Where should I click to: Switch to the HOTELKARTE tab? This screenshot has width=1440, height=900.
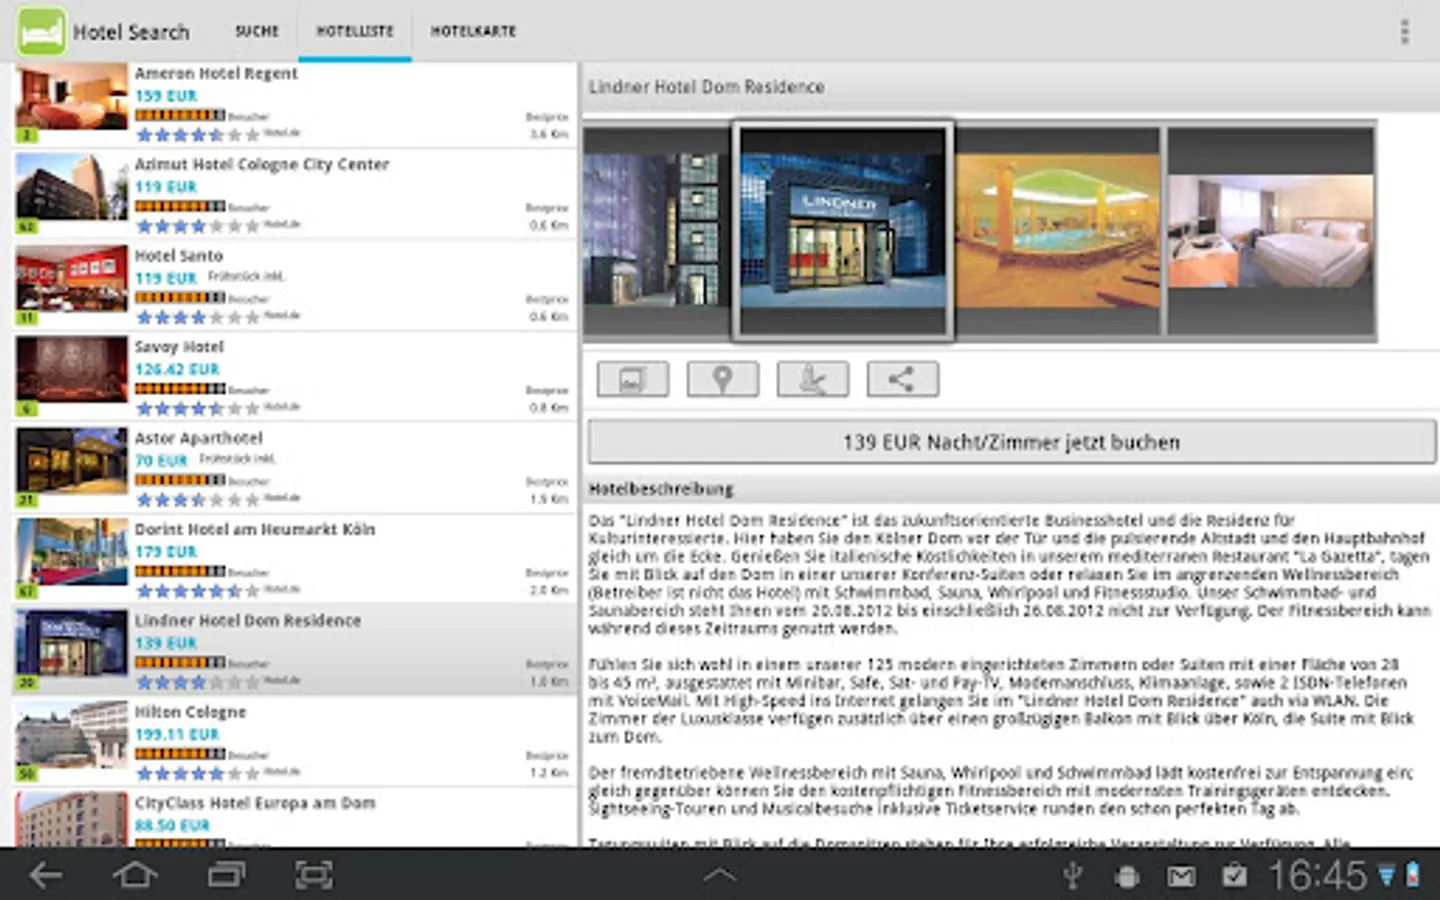point(473,31)
